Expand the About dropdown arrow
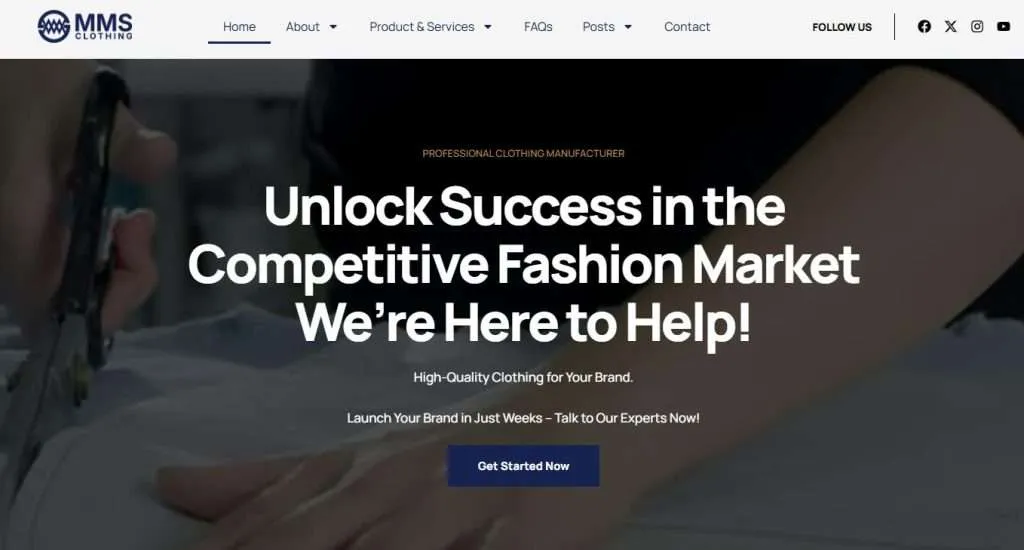 333,27
